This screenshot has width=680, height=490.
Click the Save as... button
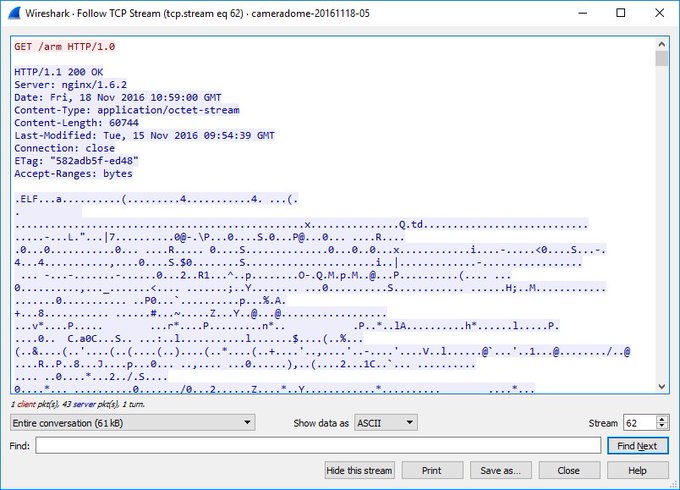500,470
